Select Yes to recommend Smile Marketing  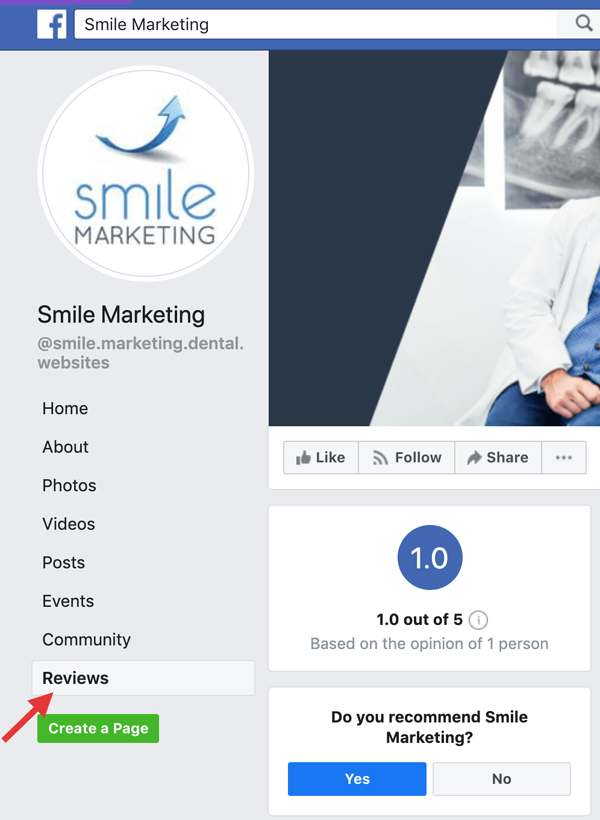click(357, 779)
